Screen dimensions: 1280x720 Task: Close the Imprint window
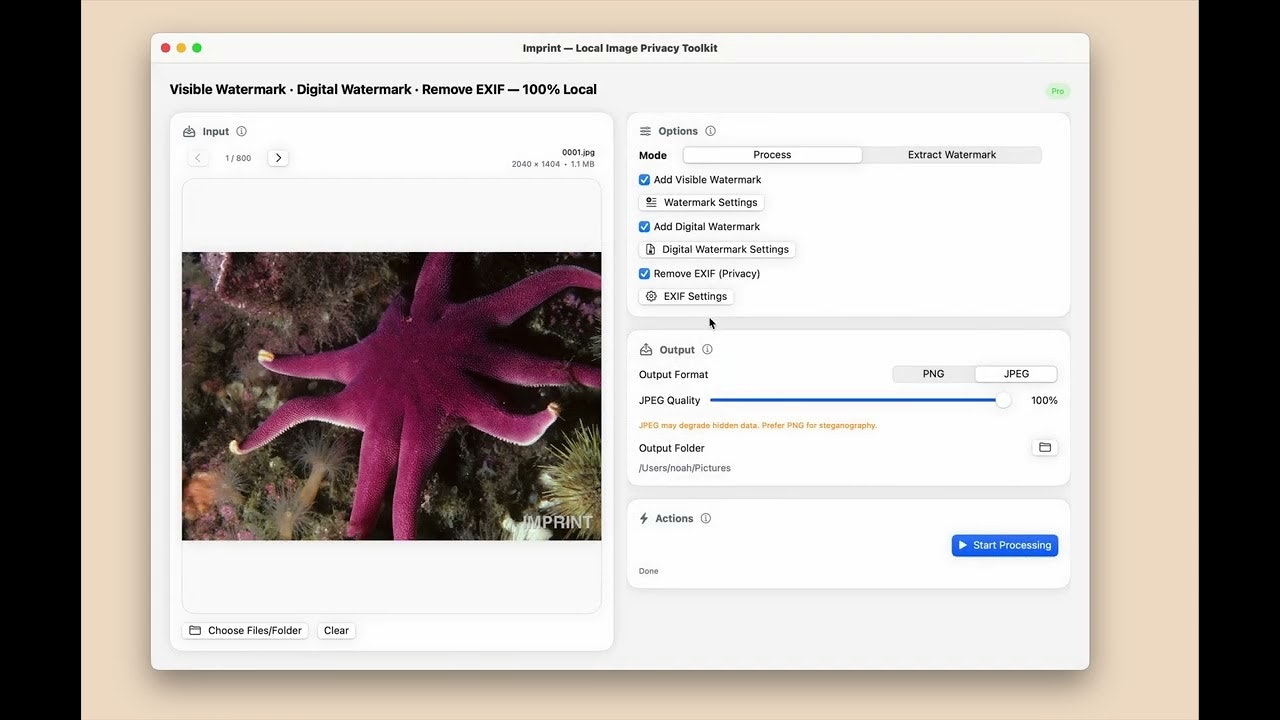[x=166, y=48]
